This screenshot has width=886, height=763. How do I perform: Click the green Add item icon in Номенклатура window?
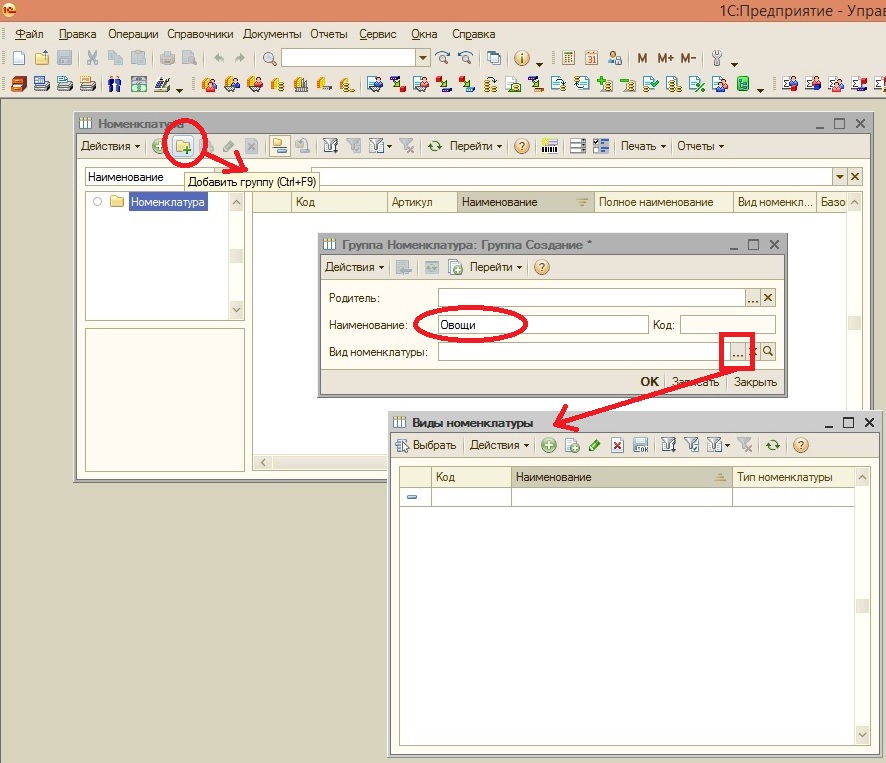pos(158,146)
